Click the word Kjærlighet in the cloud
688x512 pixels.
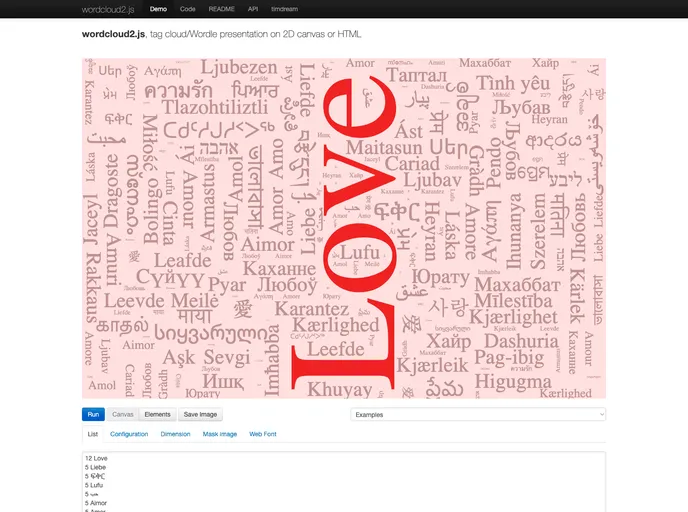pos(513,318)
